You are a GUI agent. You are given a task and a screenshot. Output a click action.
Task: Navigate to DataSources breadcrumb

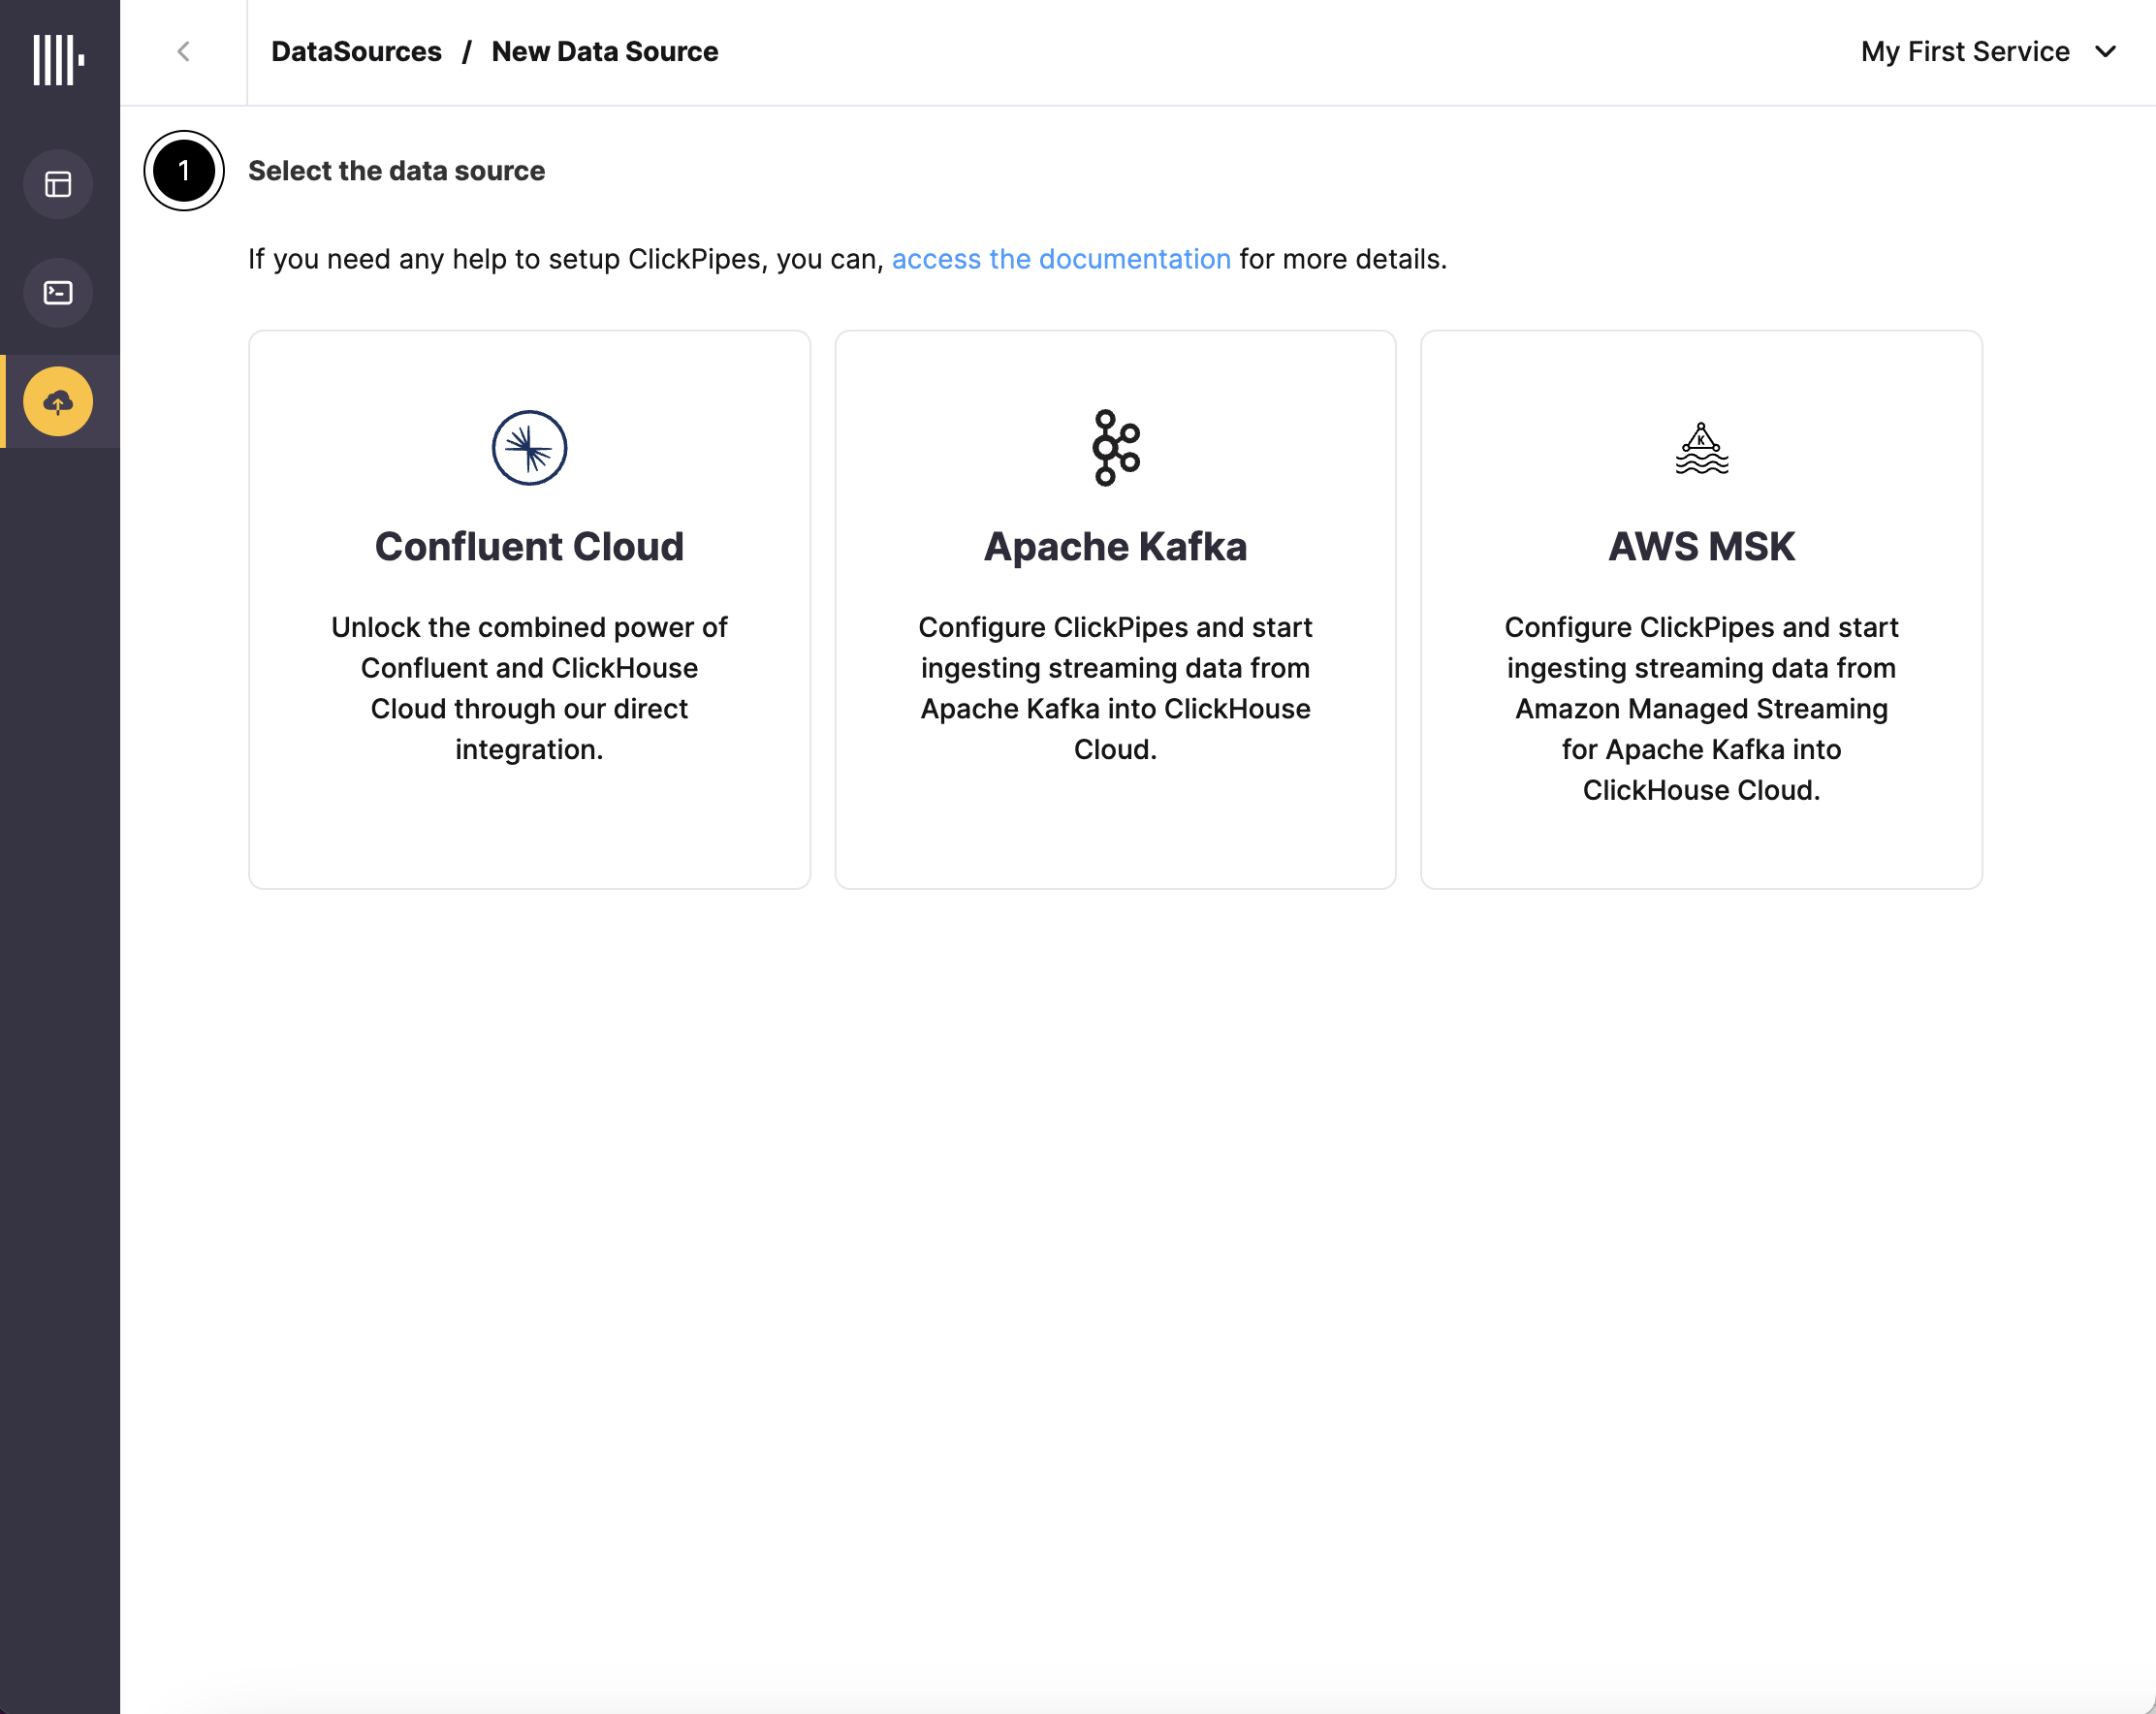click(x=356, y=52)
